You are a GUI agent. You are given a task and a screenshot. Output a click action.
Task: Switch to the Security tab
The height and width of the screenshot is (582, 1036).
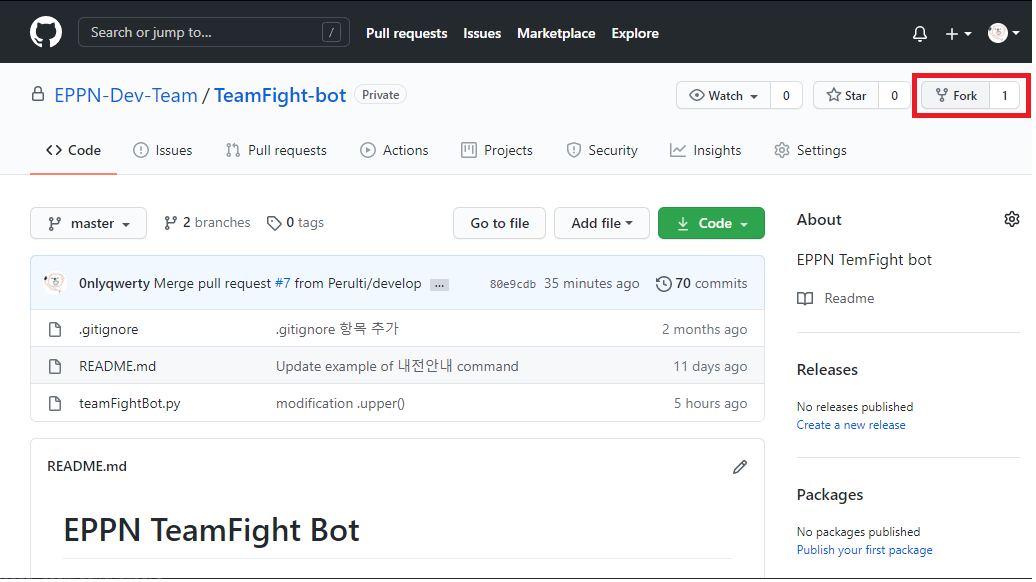[602, 151]
